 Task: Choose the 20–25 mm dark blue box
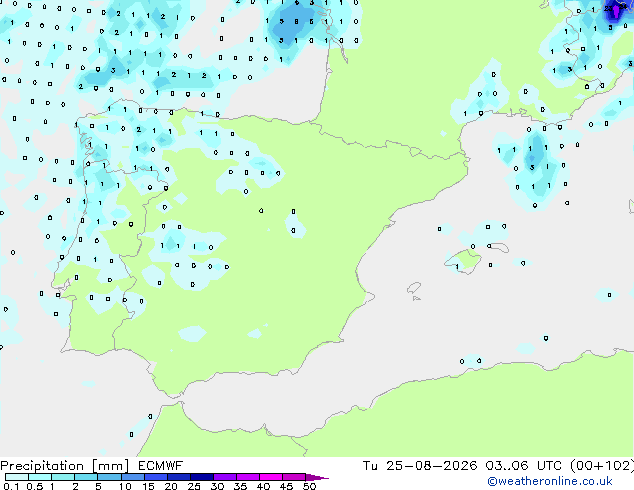point(178,477)
